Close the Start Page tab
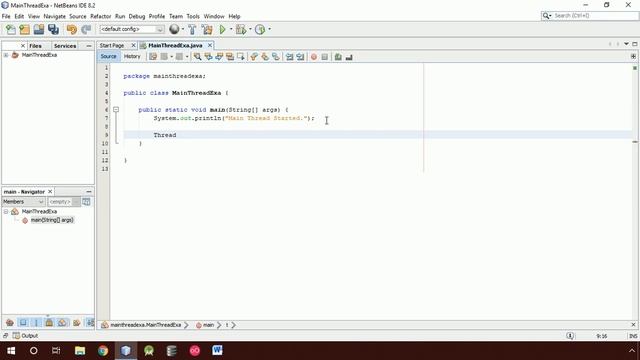Viewport: 640px width, 360px height. pyautogui.click(x=133, y=45)
